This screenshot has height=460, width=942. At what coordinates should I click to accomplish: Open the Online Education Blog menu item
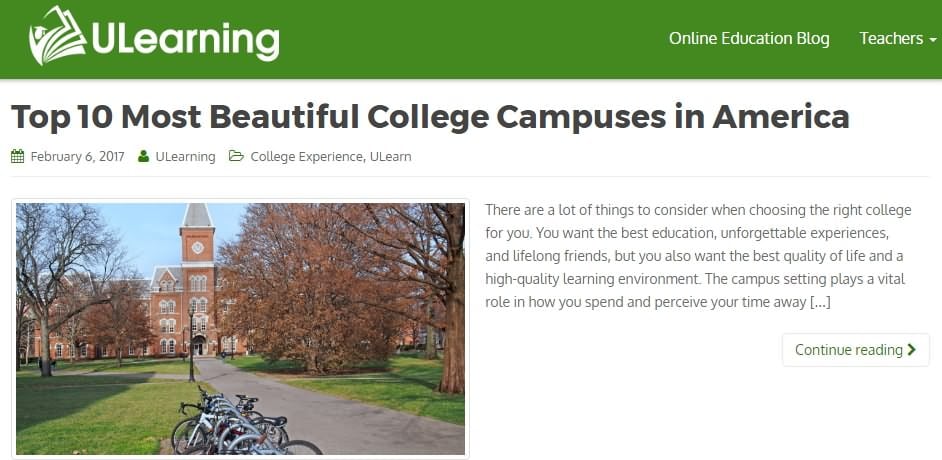(749, 38)
